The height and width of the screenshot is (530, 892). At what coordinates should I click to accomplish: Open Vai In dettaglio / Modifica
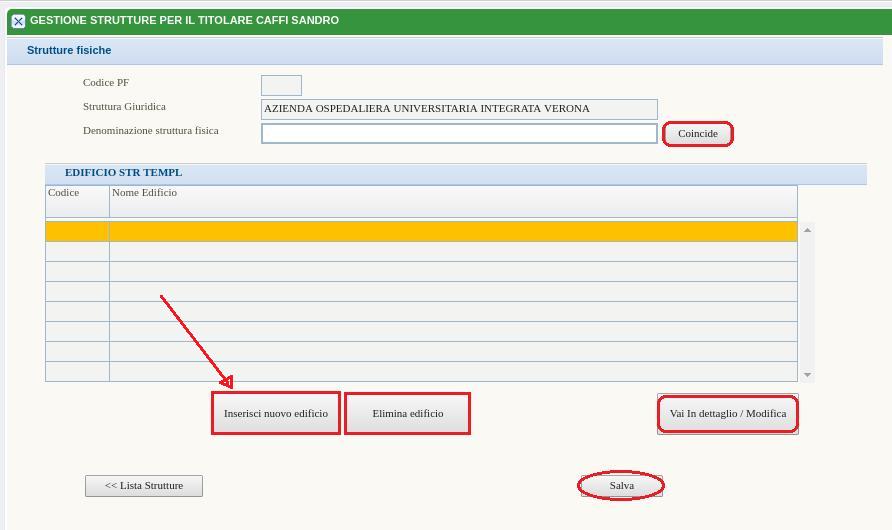tap(727, 413)
